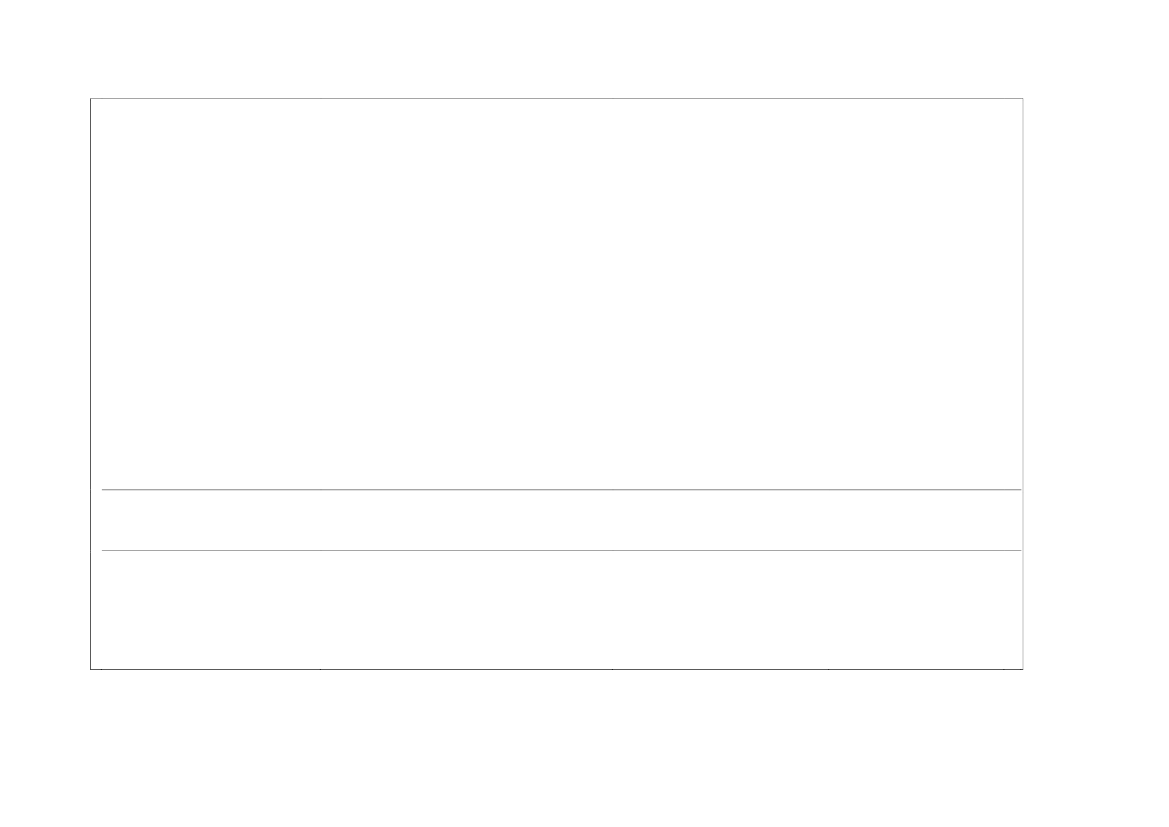Click the bottom border of the bordered box
This screenshot has height=827, width=1169.
[x=556, y=668]
